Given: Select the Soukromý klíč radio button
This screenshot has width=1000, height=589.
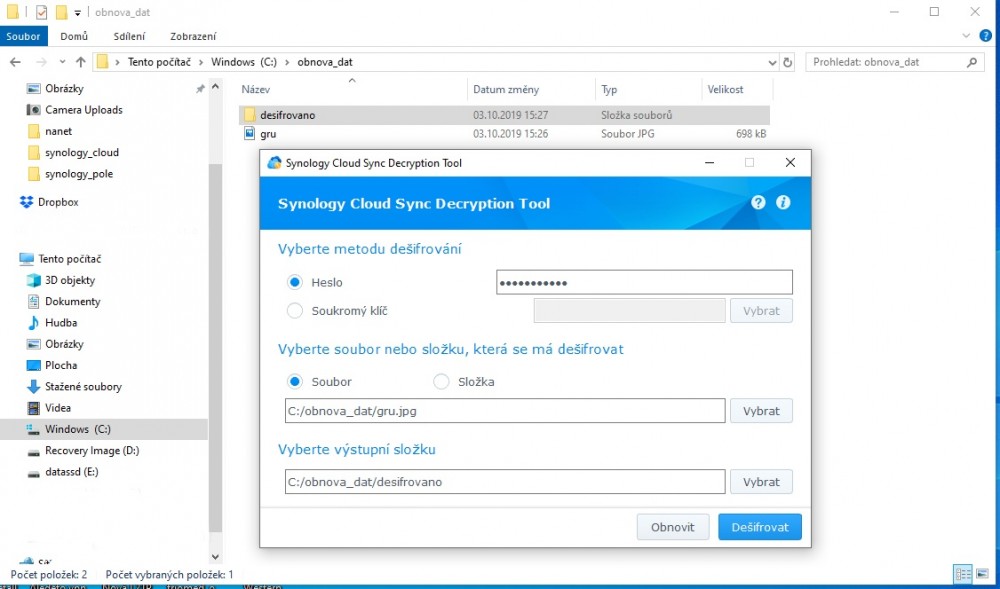Looking at the screenshot, I should pyautogui.click(x=295, y=311).
